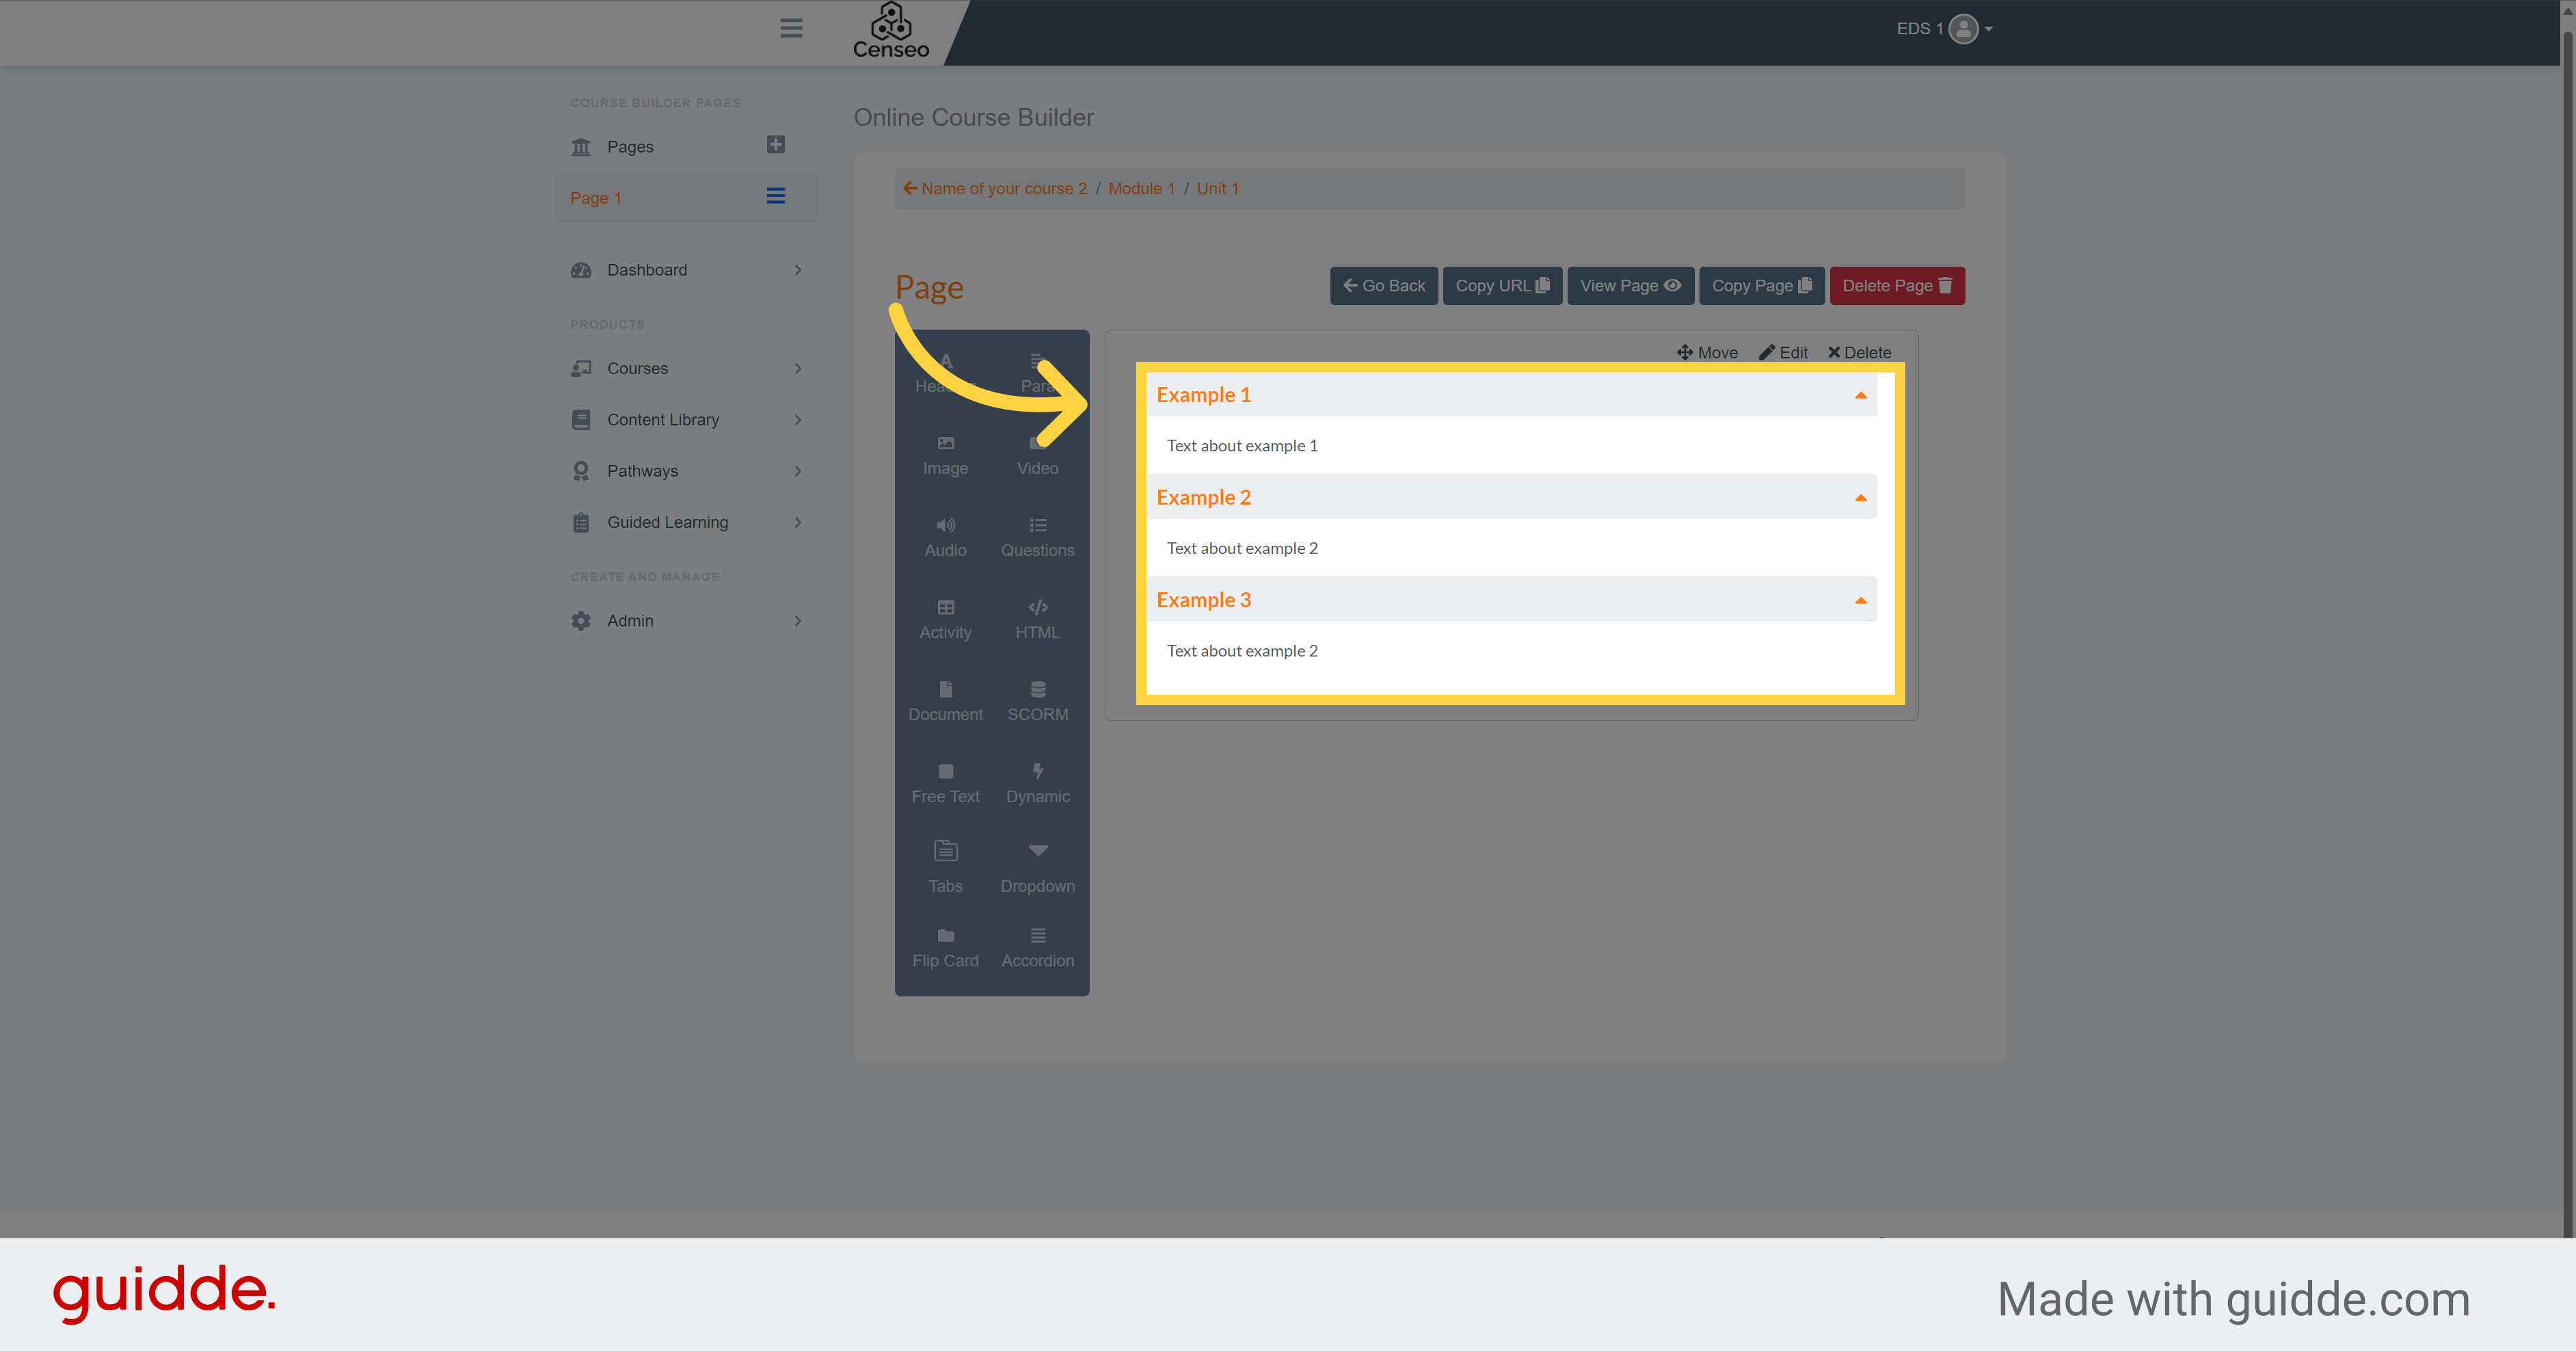The height and width of the screenshot is (1352, 2576).
Task: Open the Pages item in sidebar
Action: click(630, 147)
